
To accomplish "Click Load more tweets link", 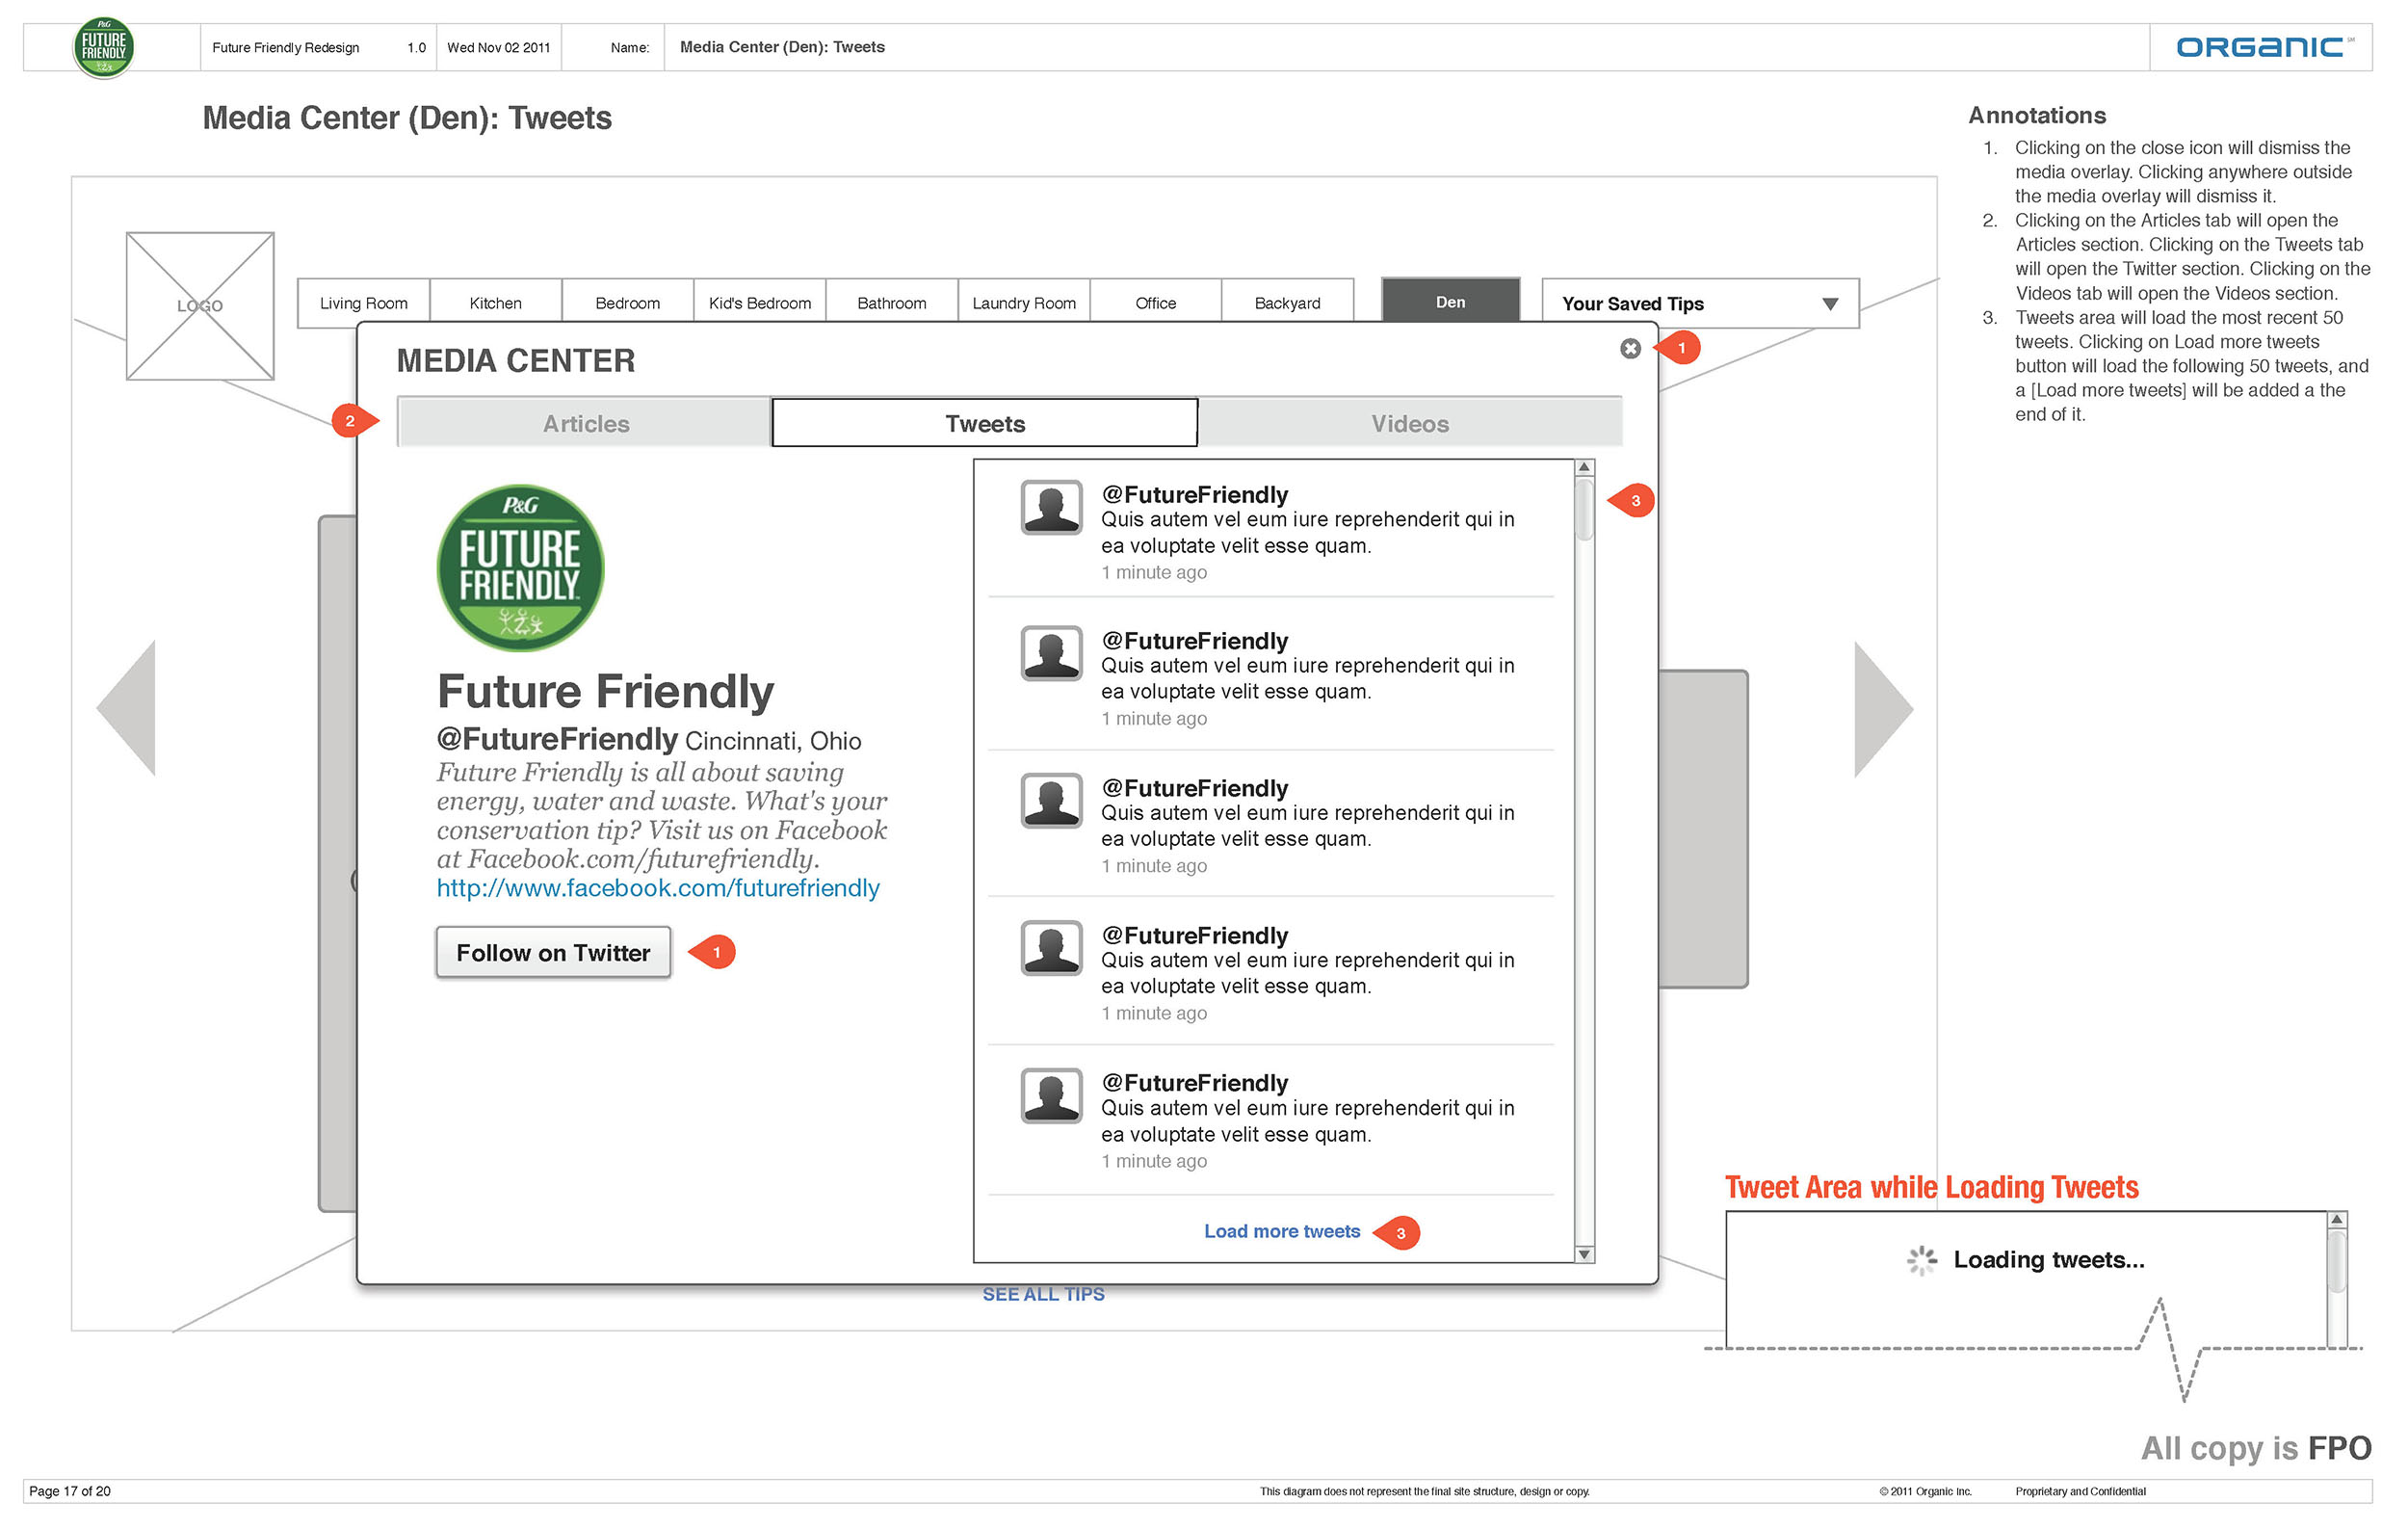I will pyautogui.click(x=1282, y=1231).
